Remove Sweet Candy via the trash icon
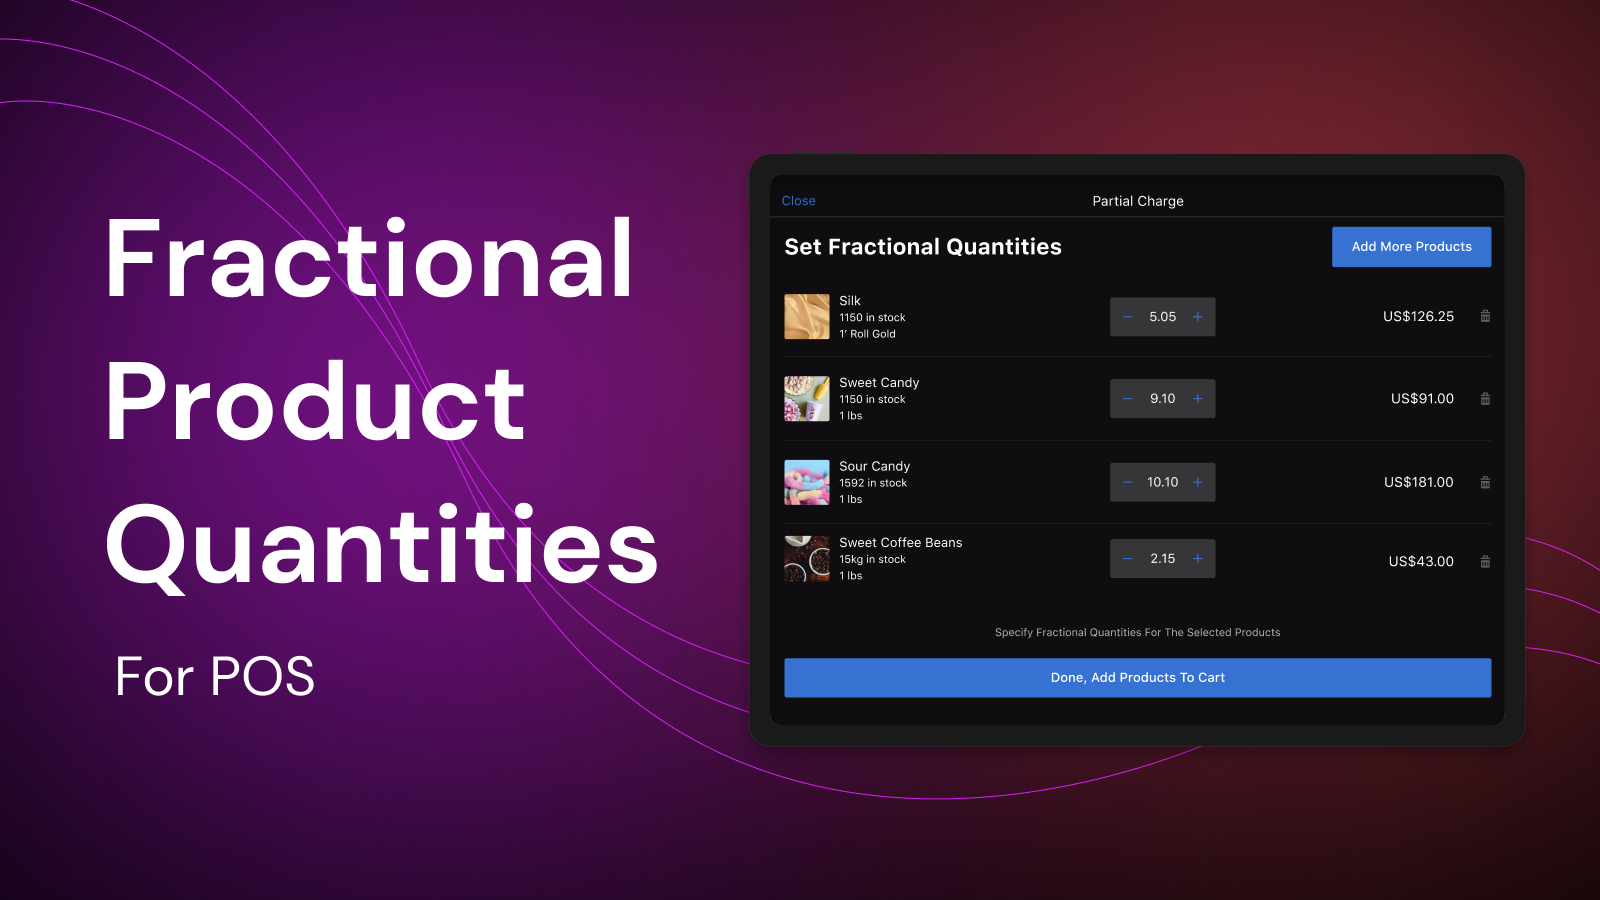Viewport: 1600px width, 900px height. tap(1485, 398)
